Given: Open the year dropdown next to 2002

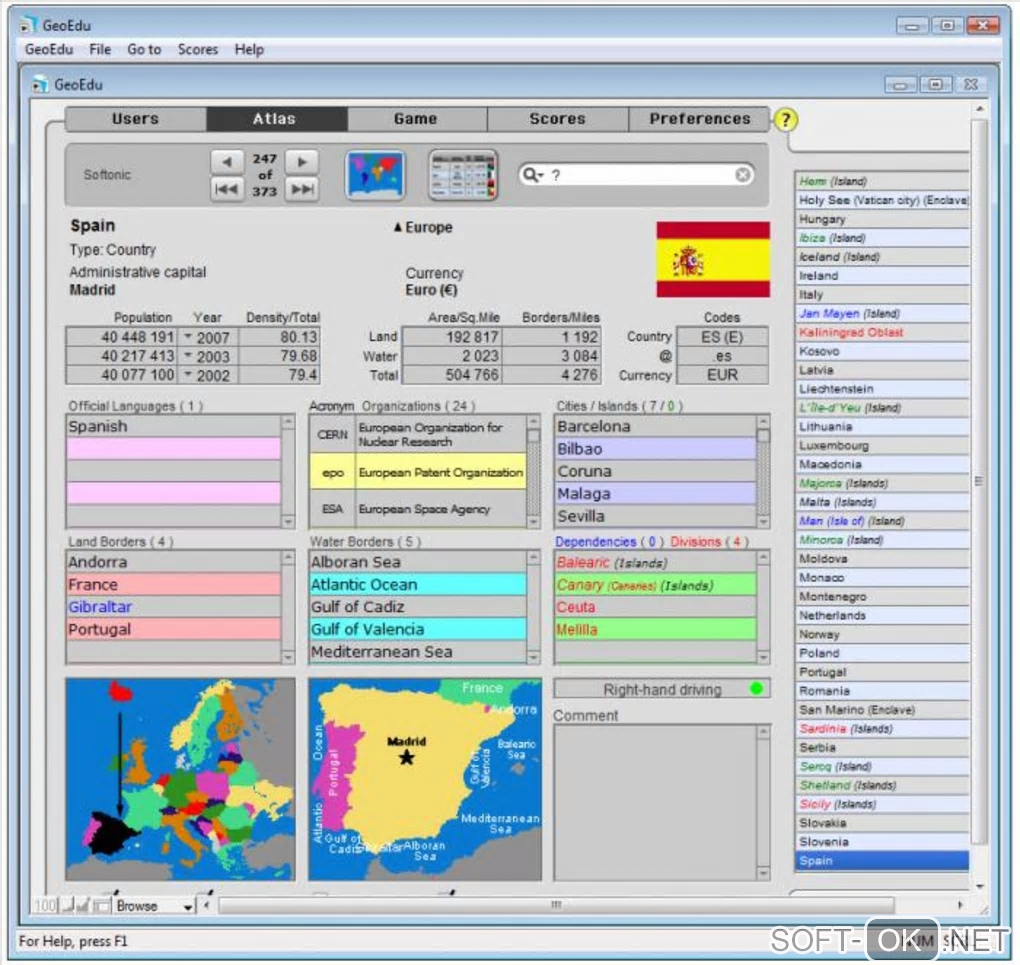Looking at the screenshot, I should pyautogui.click(x=187, y=374).
